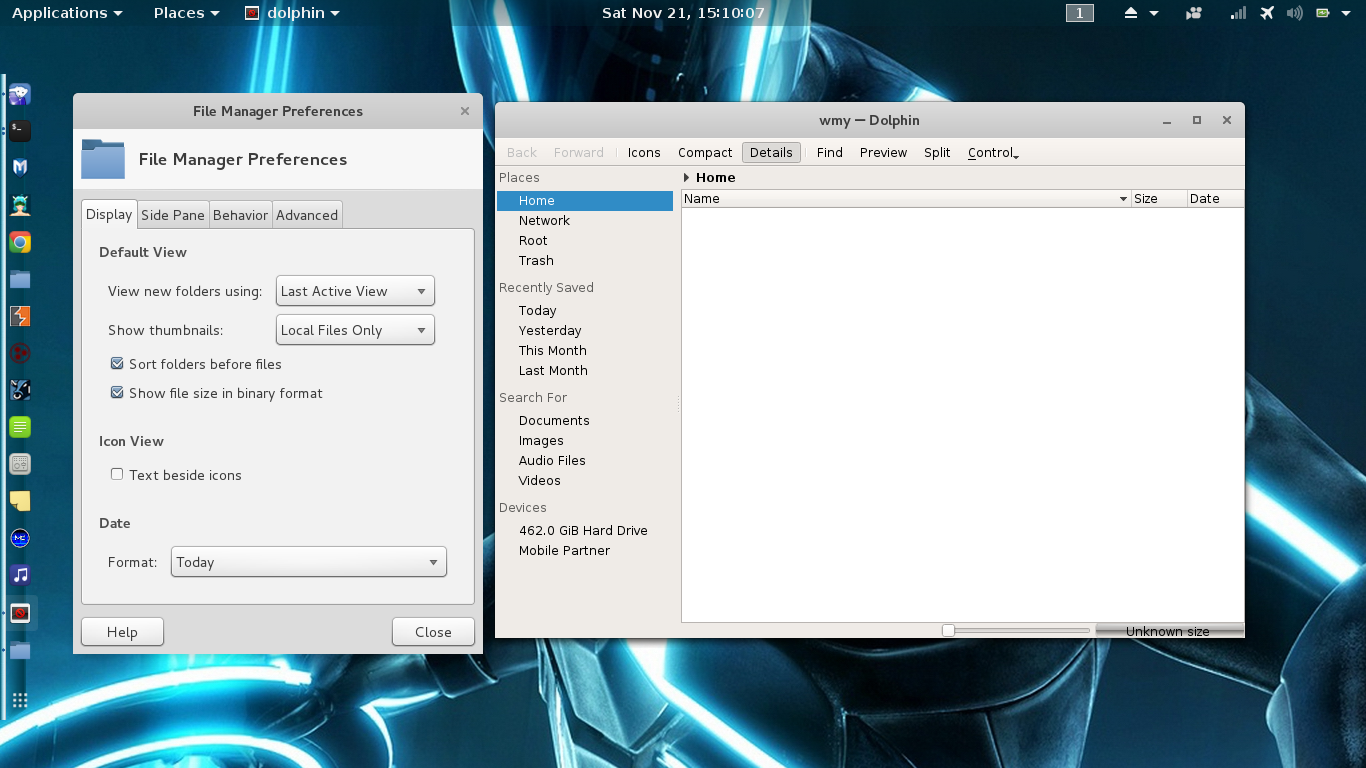
Task: Click the battery status icon
Action: [x=1323, y=13]
